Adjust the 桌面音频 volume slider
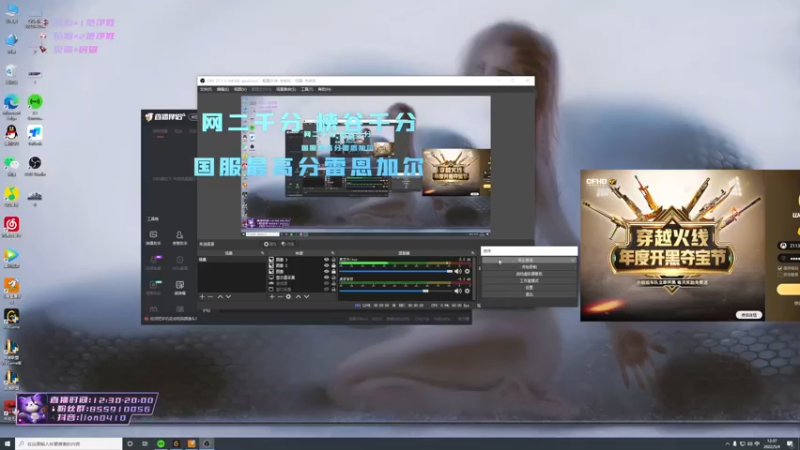 pos(396,291)
